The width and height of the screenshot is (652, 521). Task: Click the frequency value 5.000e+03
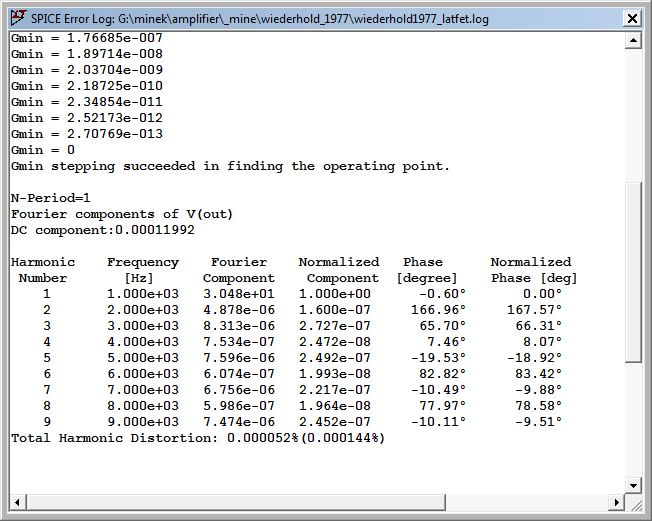143,358
